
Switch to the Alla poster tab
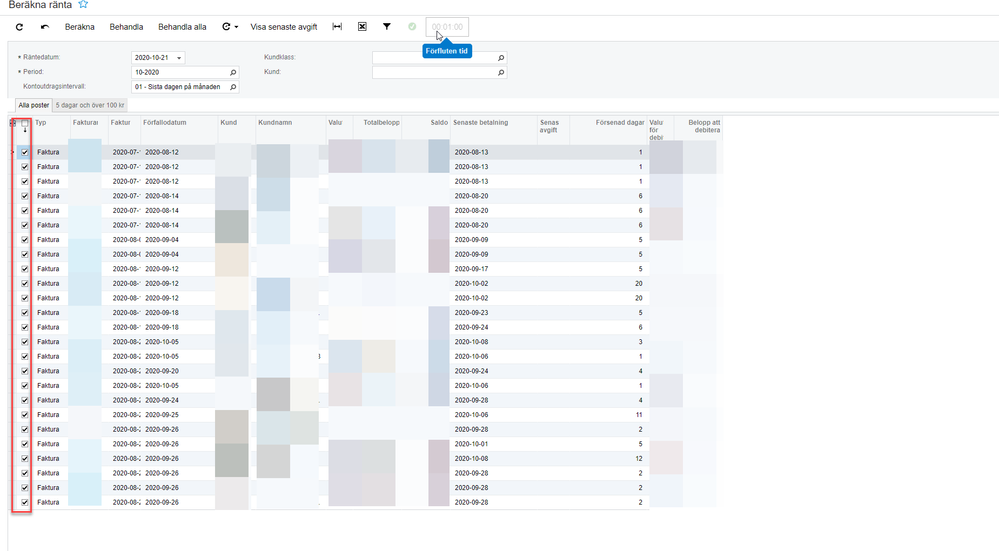click(x=33, y=104)
